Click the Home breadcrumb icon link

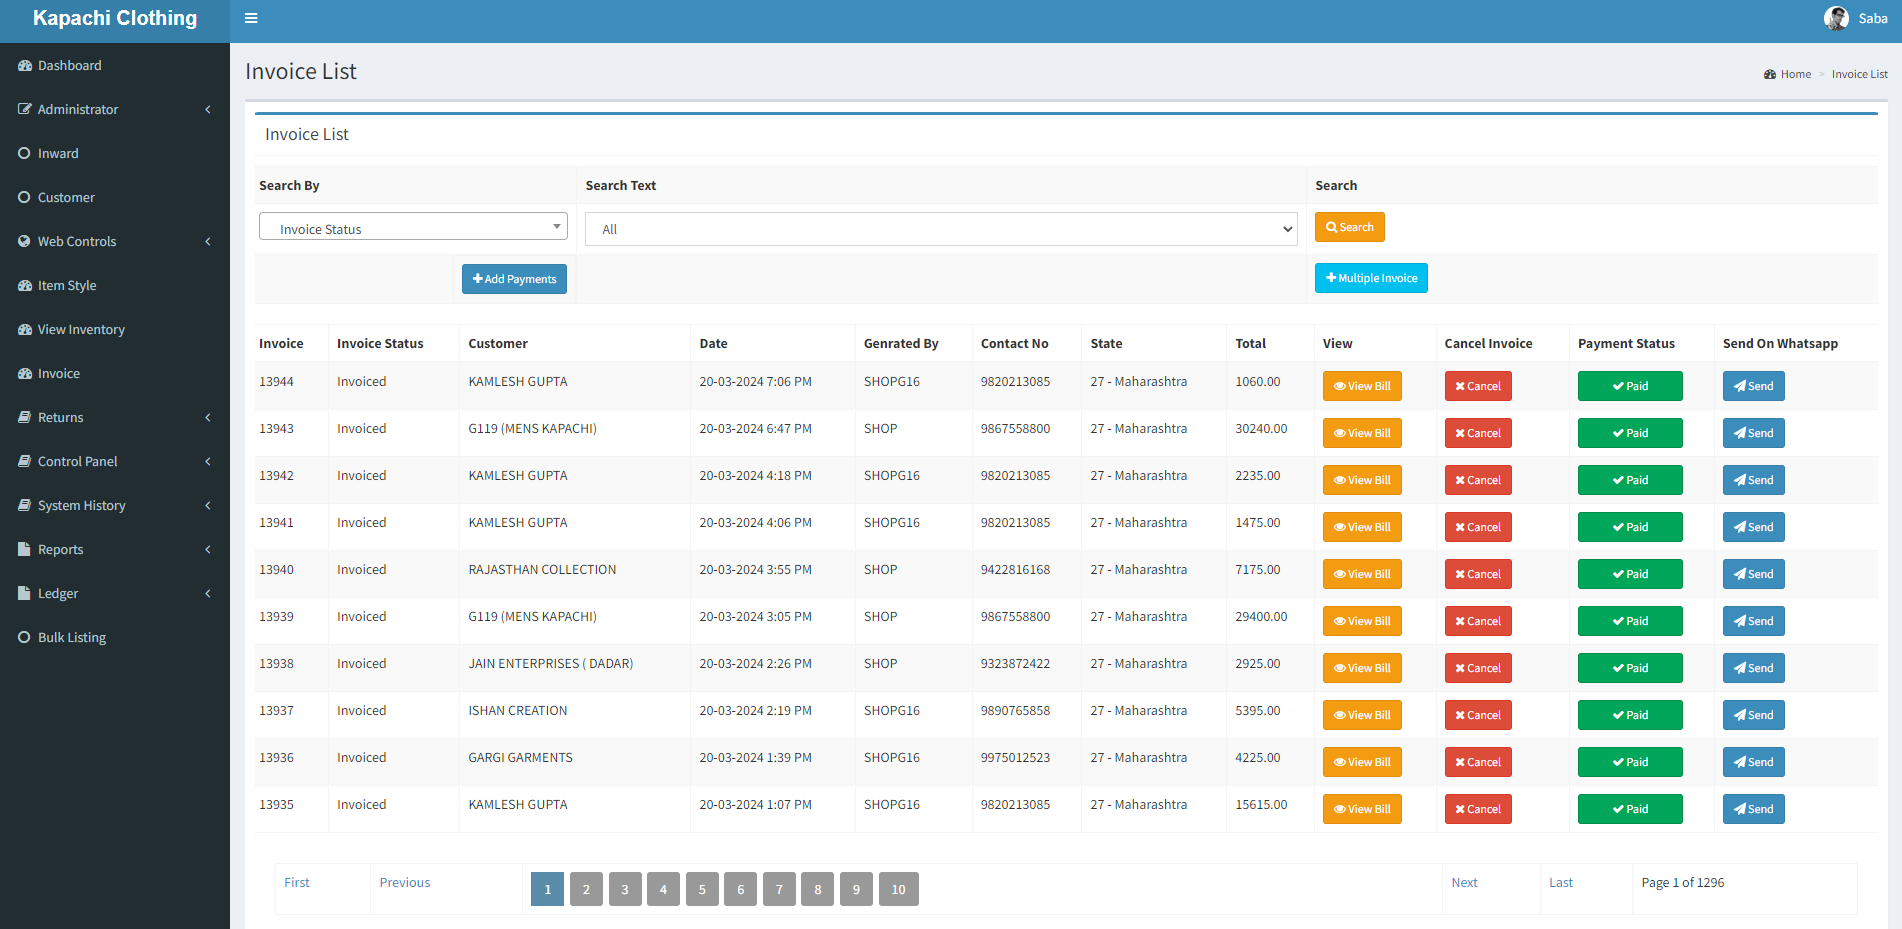click(x=1787, y=74)
